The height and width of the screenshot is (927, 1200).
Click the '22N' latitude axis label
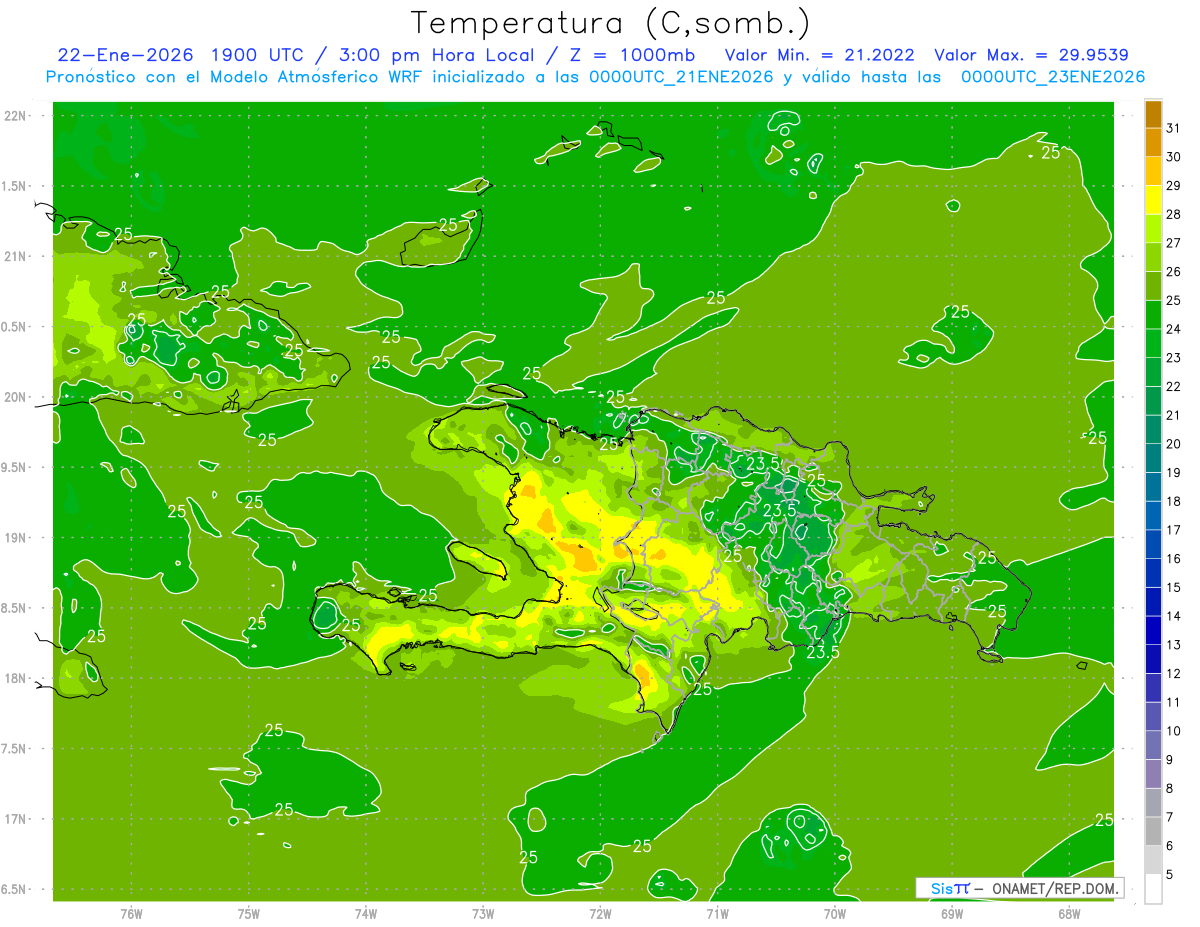pyautogui.click(x=15, y=115)
